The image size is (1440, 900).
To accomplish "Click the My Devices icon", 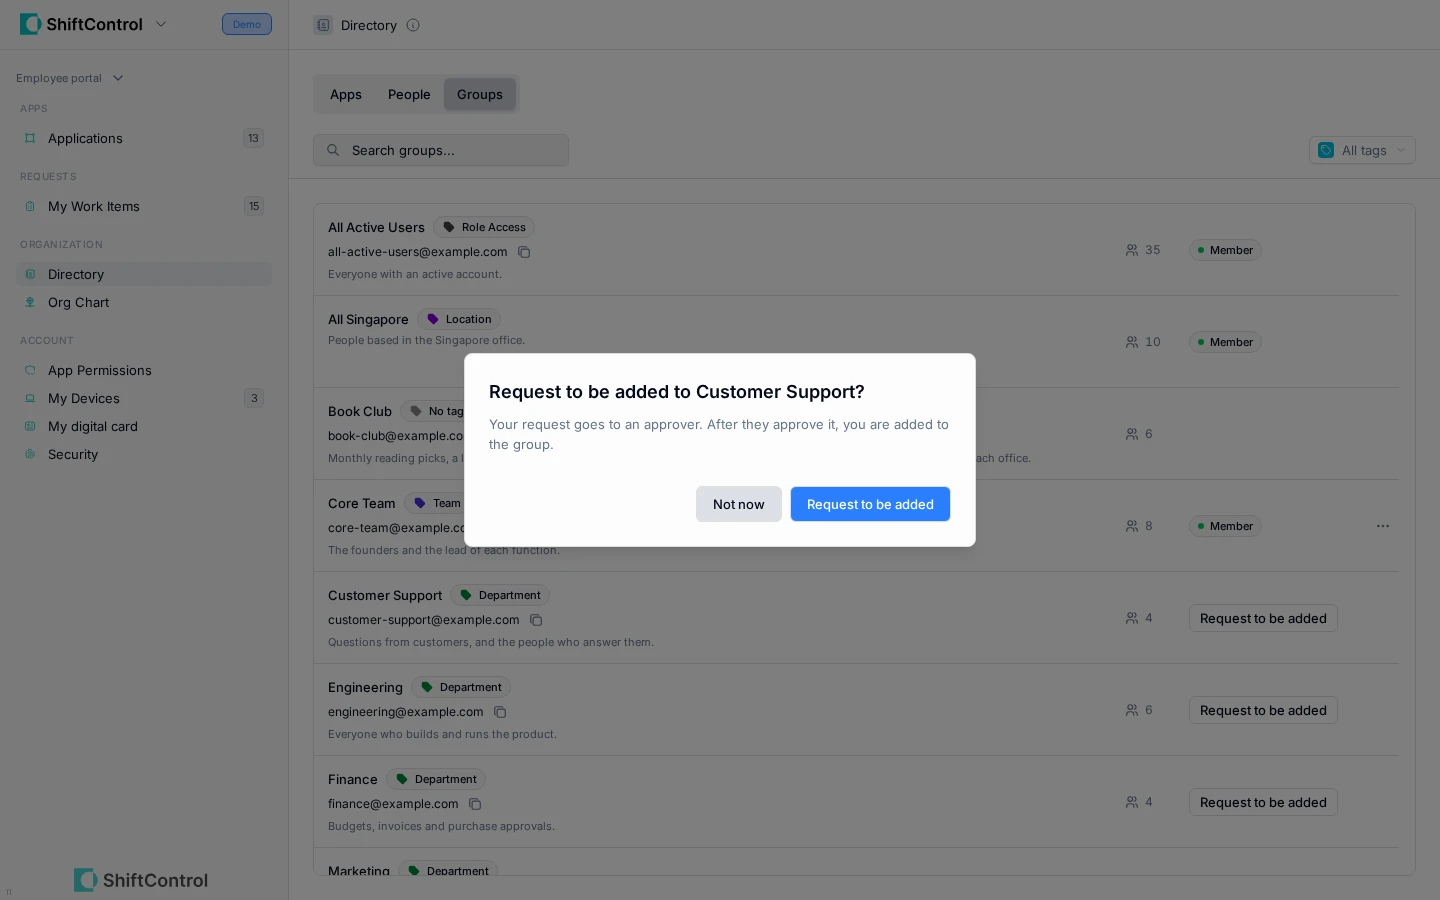I will [x=30, y=398].
